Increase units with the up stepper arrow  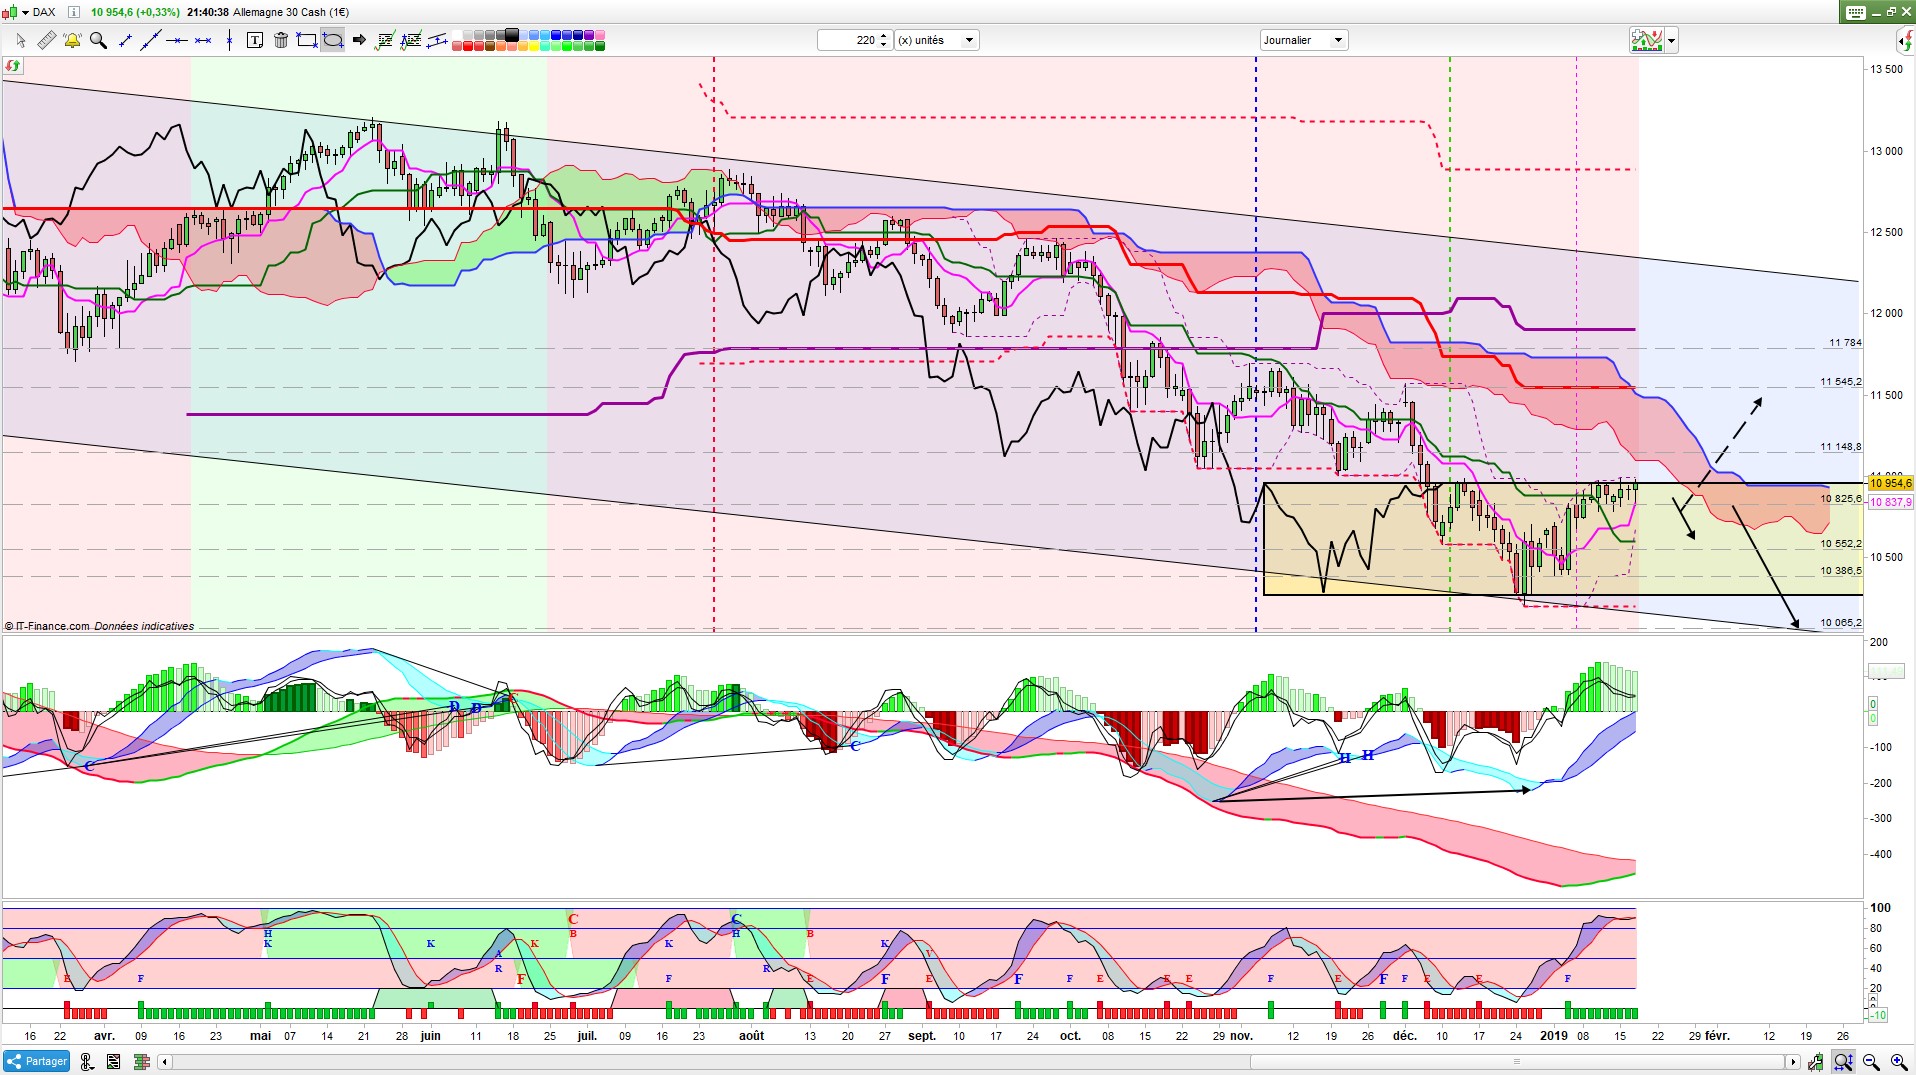point(884,36)
